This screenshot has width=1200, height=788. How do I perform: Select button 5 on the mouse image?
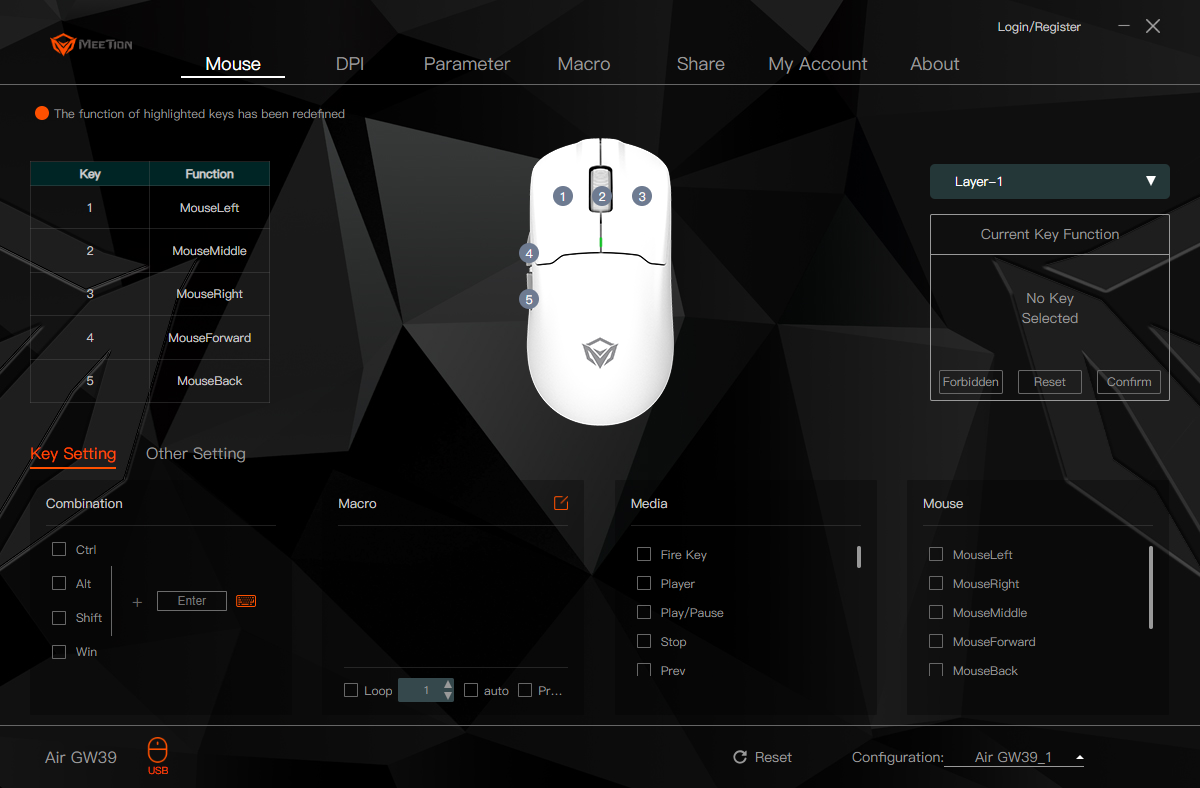[528, 299]
